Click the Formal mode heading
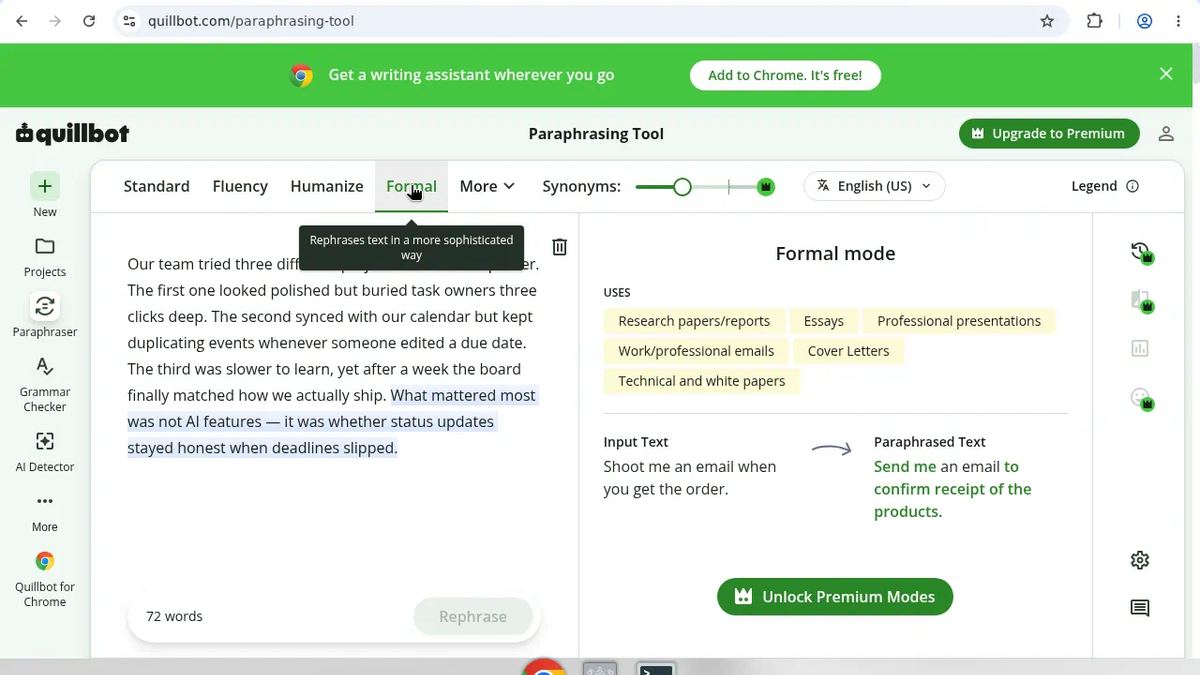 835,254
